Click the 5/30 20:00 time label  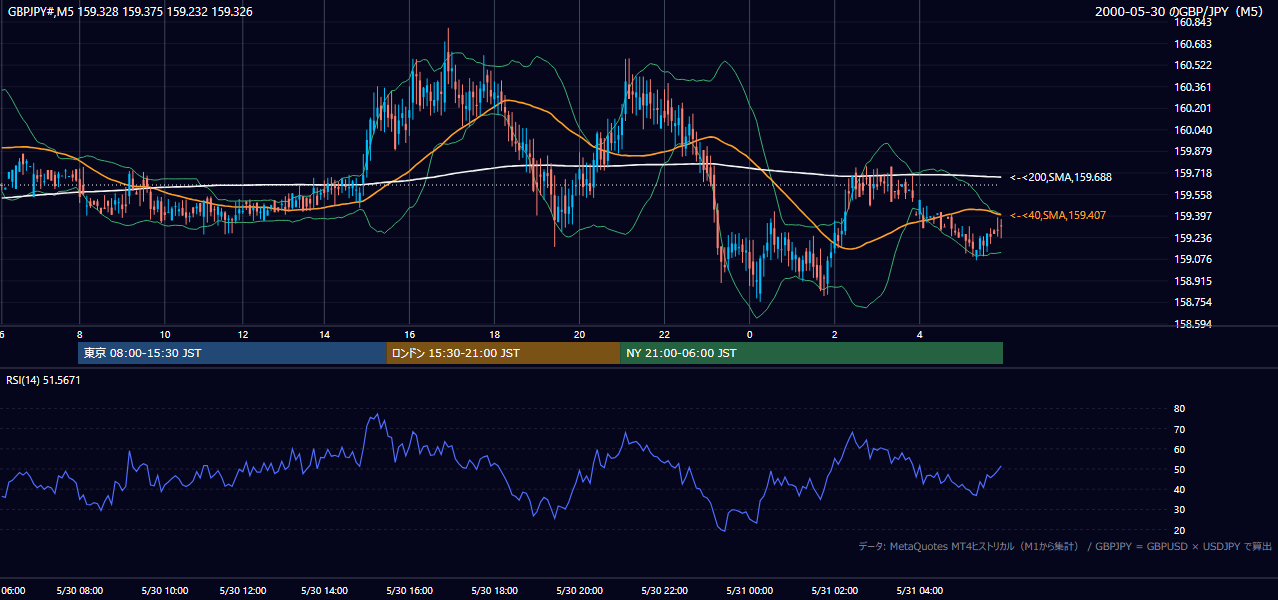[x=578, y=591]
